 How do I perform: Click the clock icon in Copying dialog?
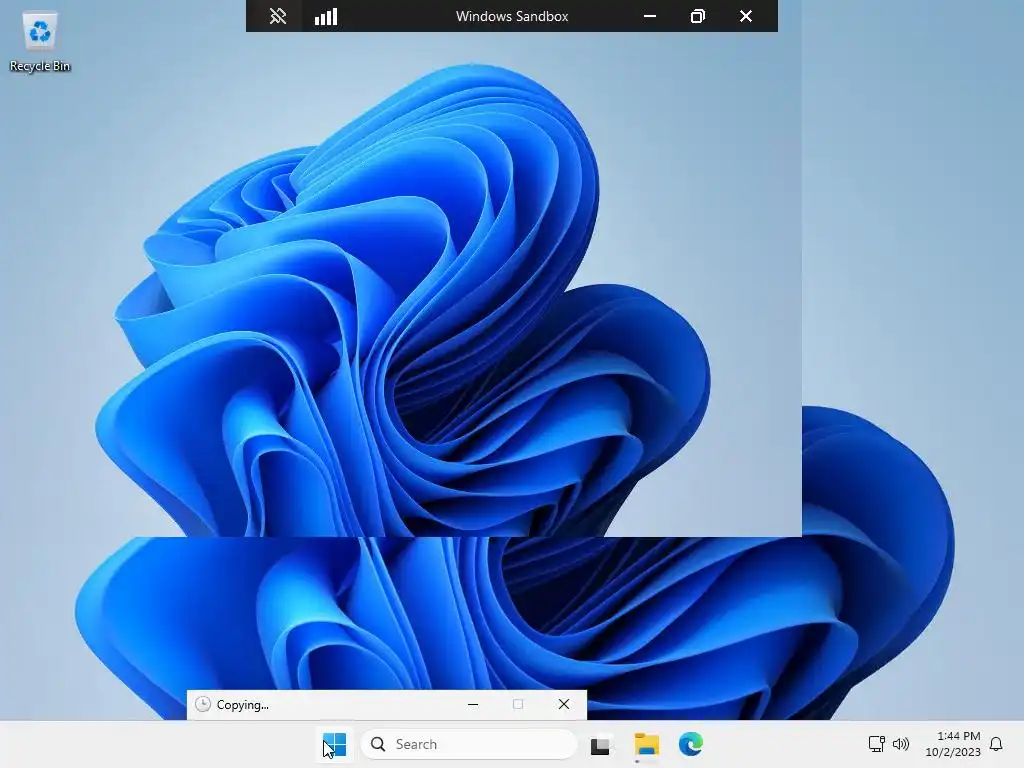tap(203, 704)
